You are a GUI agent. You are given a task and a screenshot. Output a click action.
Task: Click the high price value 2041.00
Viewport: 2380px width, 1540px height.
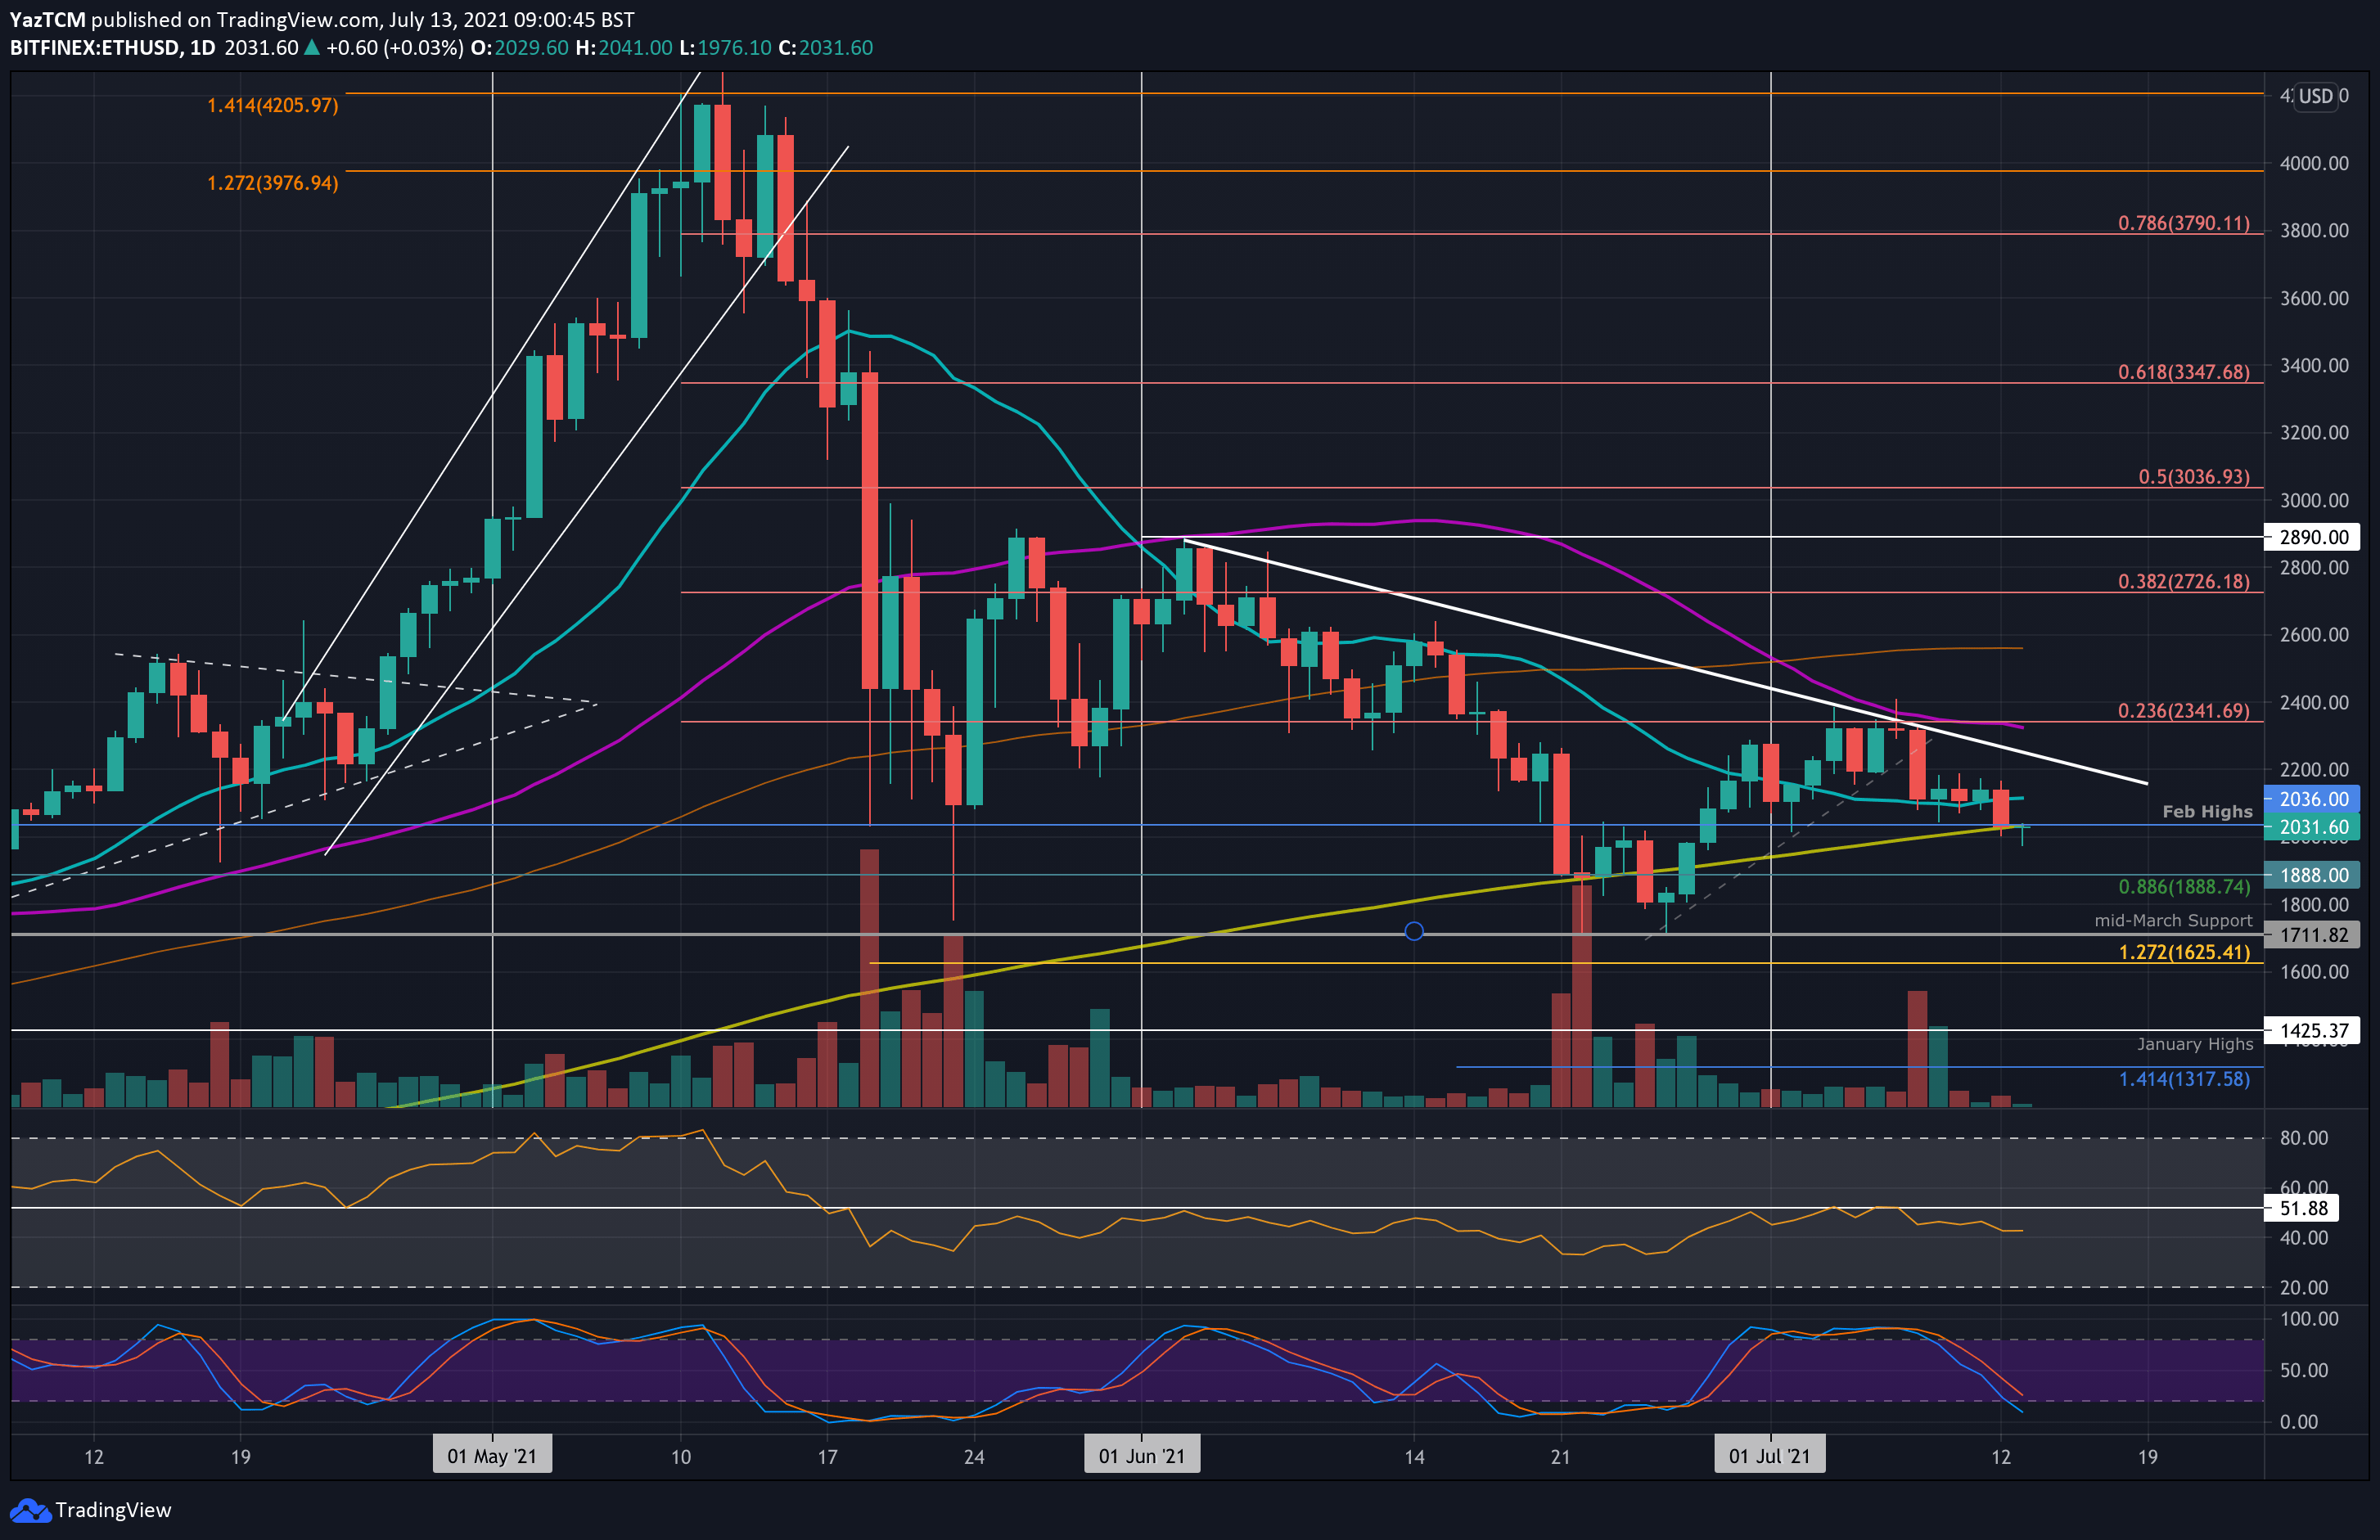pos(635,48)
